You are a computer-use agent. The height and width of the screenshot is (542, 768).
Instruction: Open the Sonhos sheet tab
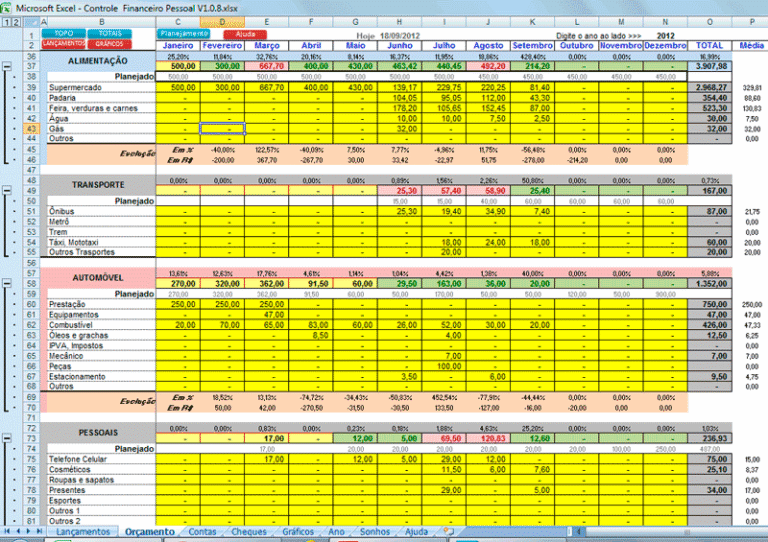pyautogui.click(x=375, y=531)
